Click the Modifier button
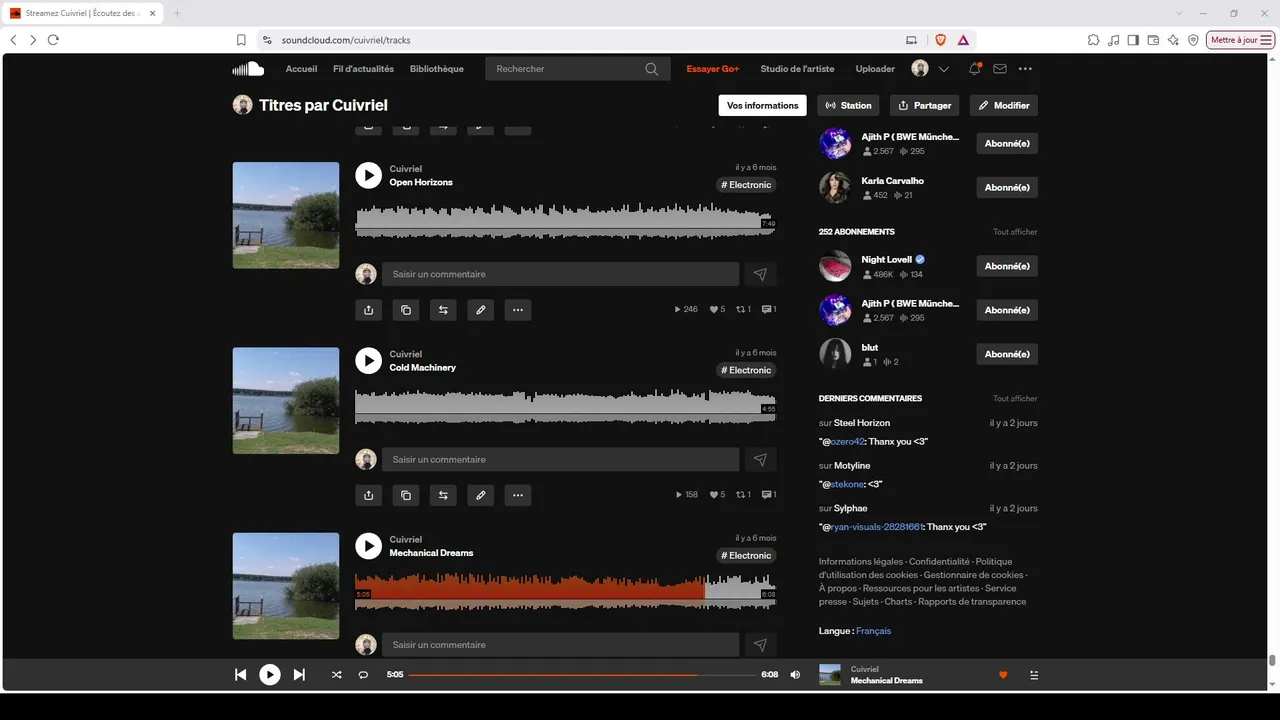Viewport: 1280px width, 720px height. pos(1004,105)
